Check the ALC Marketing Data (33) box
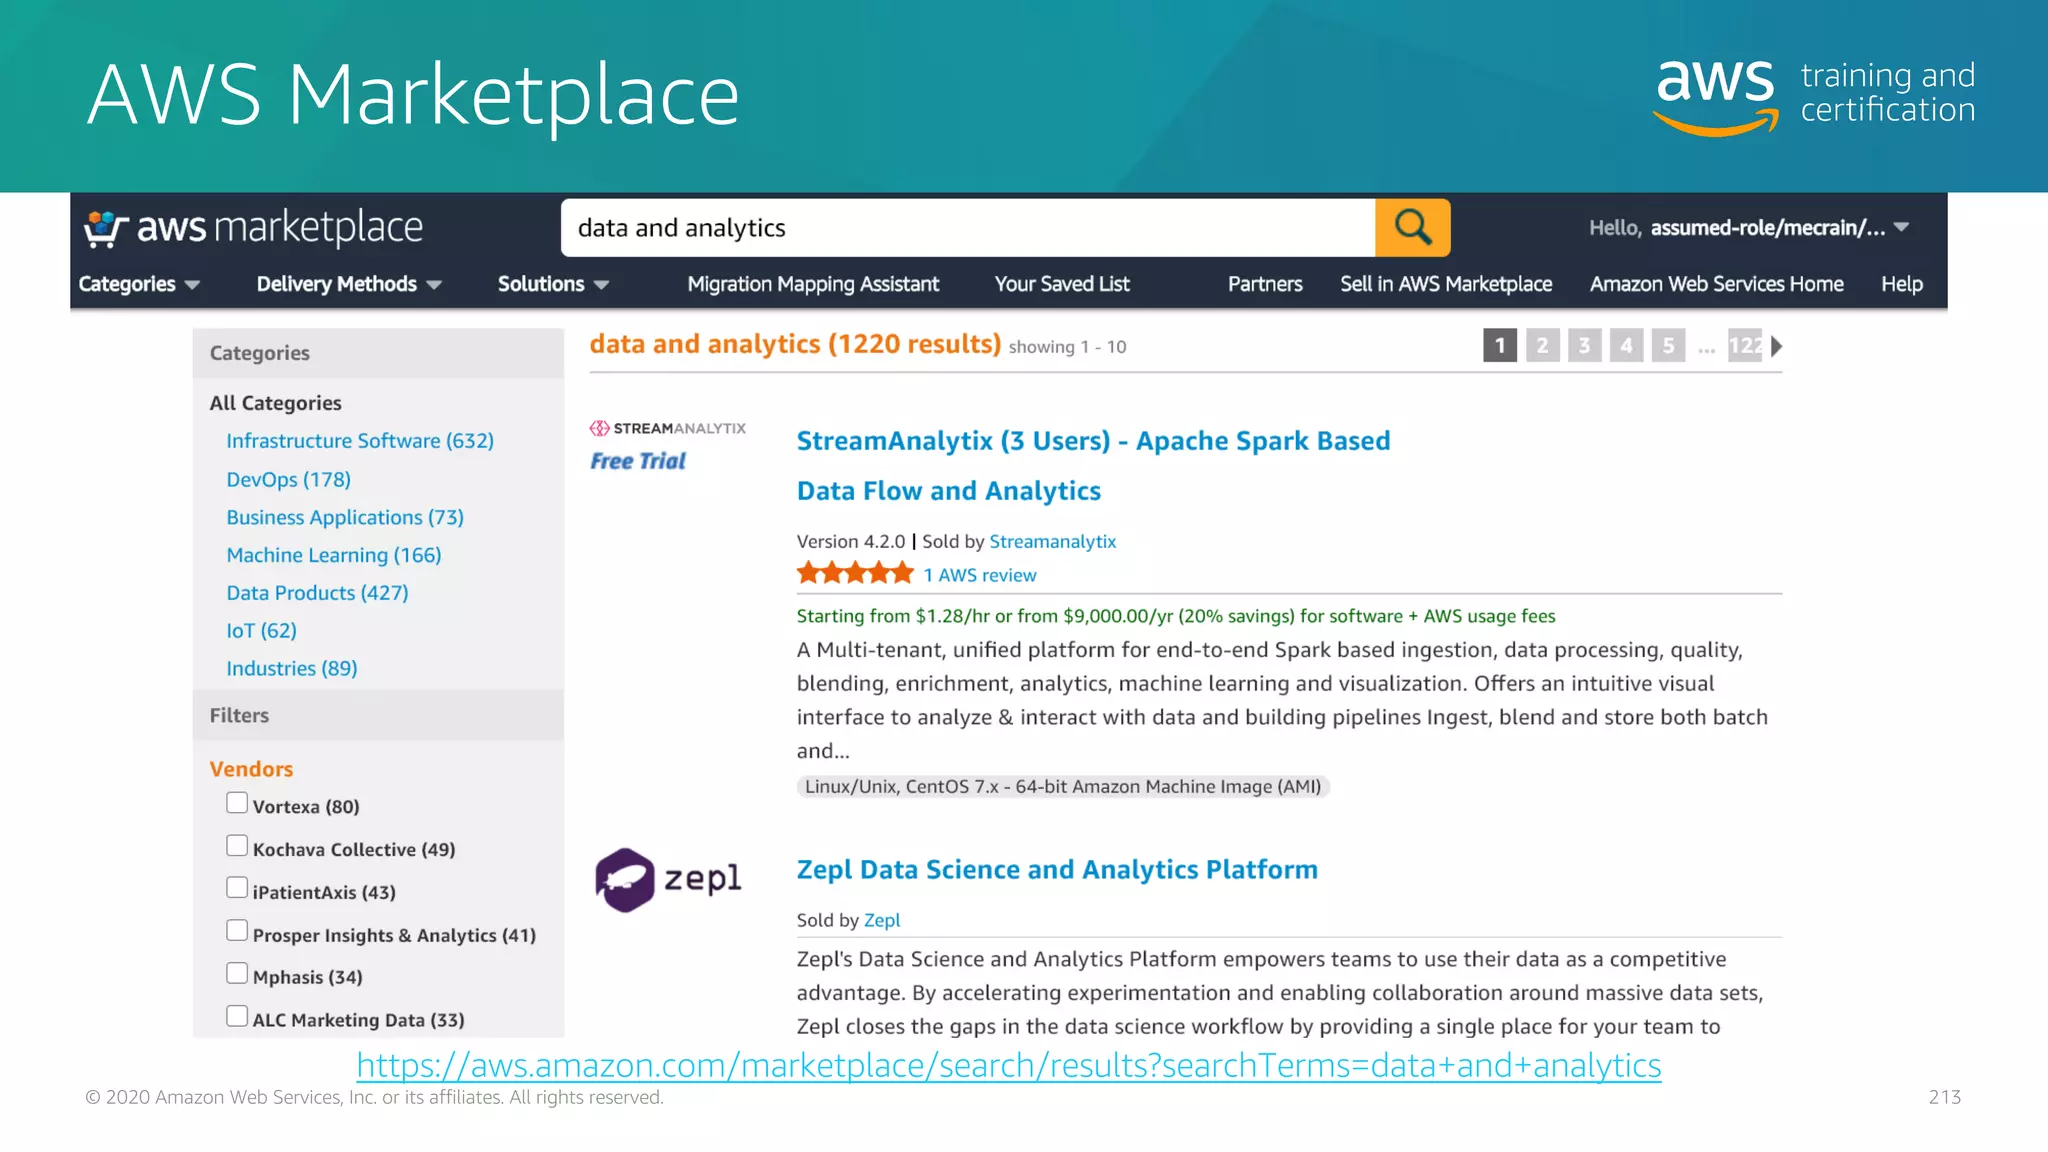 [237, 1016]
